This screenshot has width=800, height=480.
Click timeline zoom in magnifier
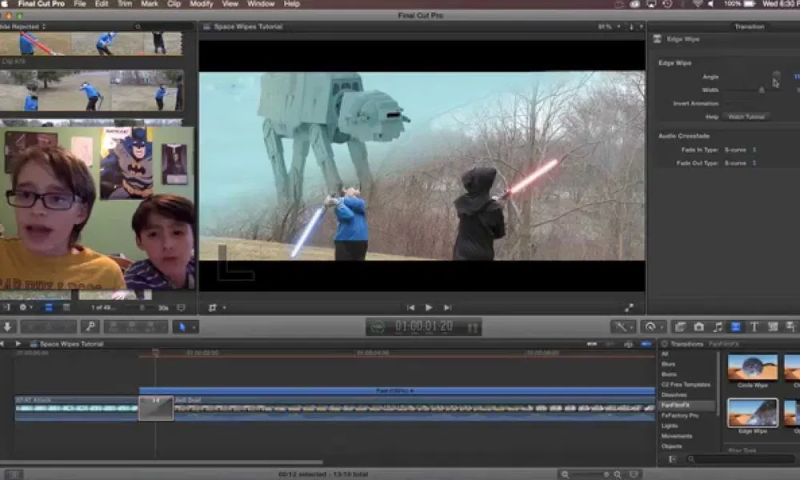617,474
